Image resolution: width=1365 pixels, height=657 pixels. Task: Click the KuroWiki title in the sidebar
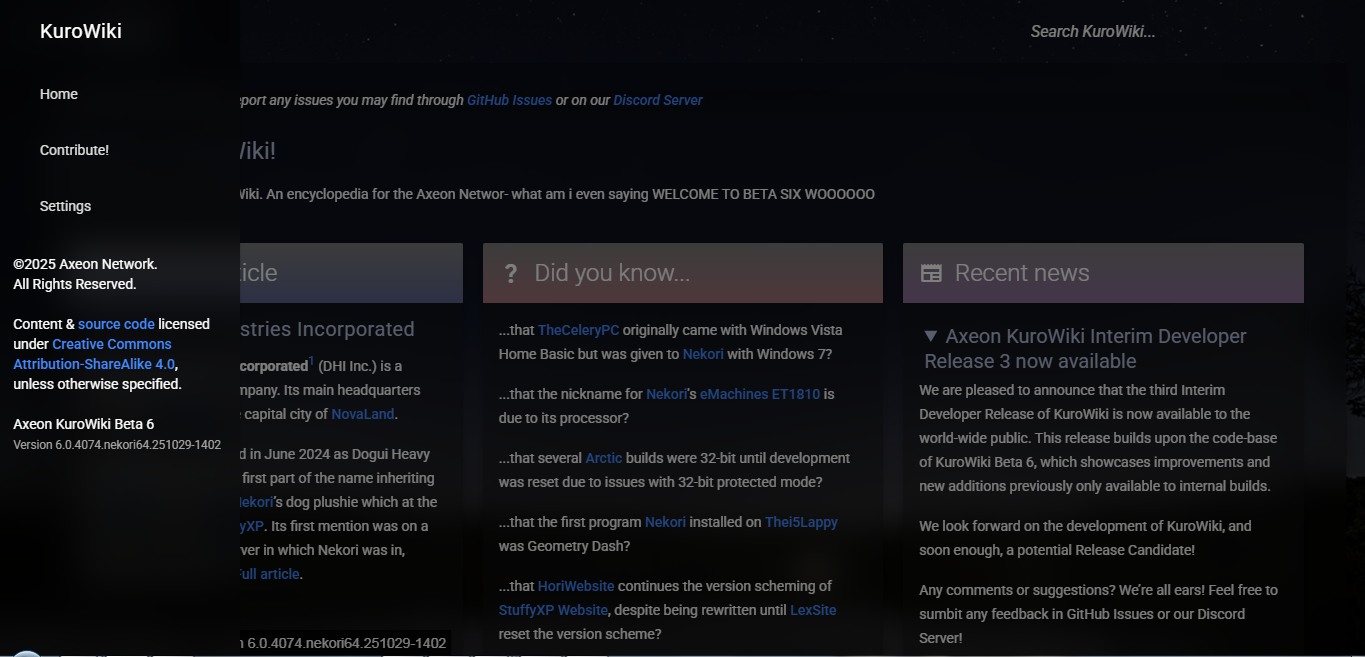pos(81,31)
